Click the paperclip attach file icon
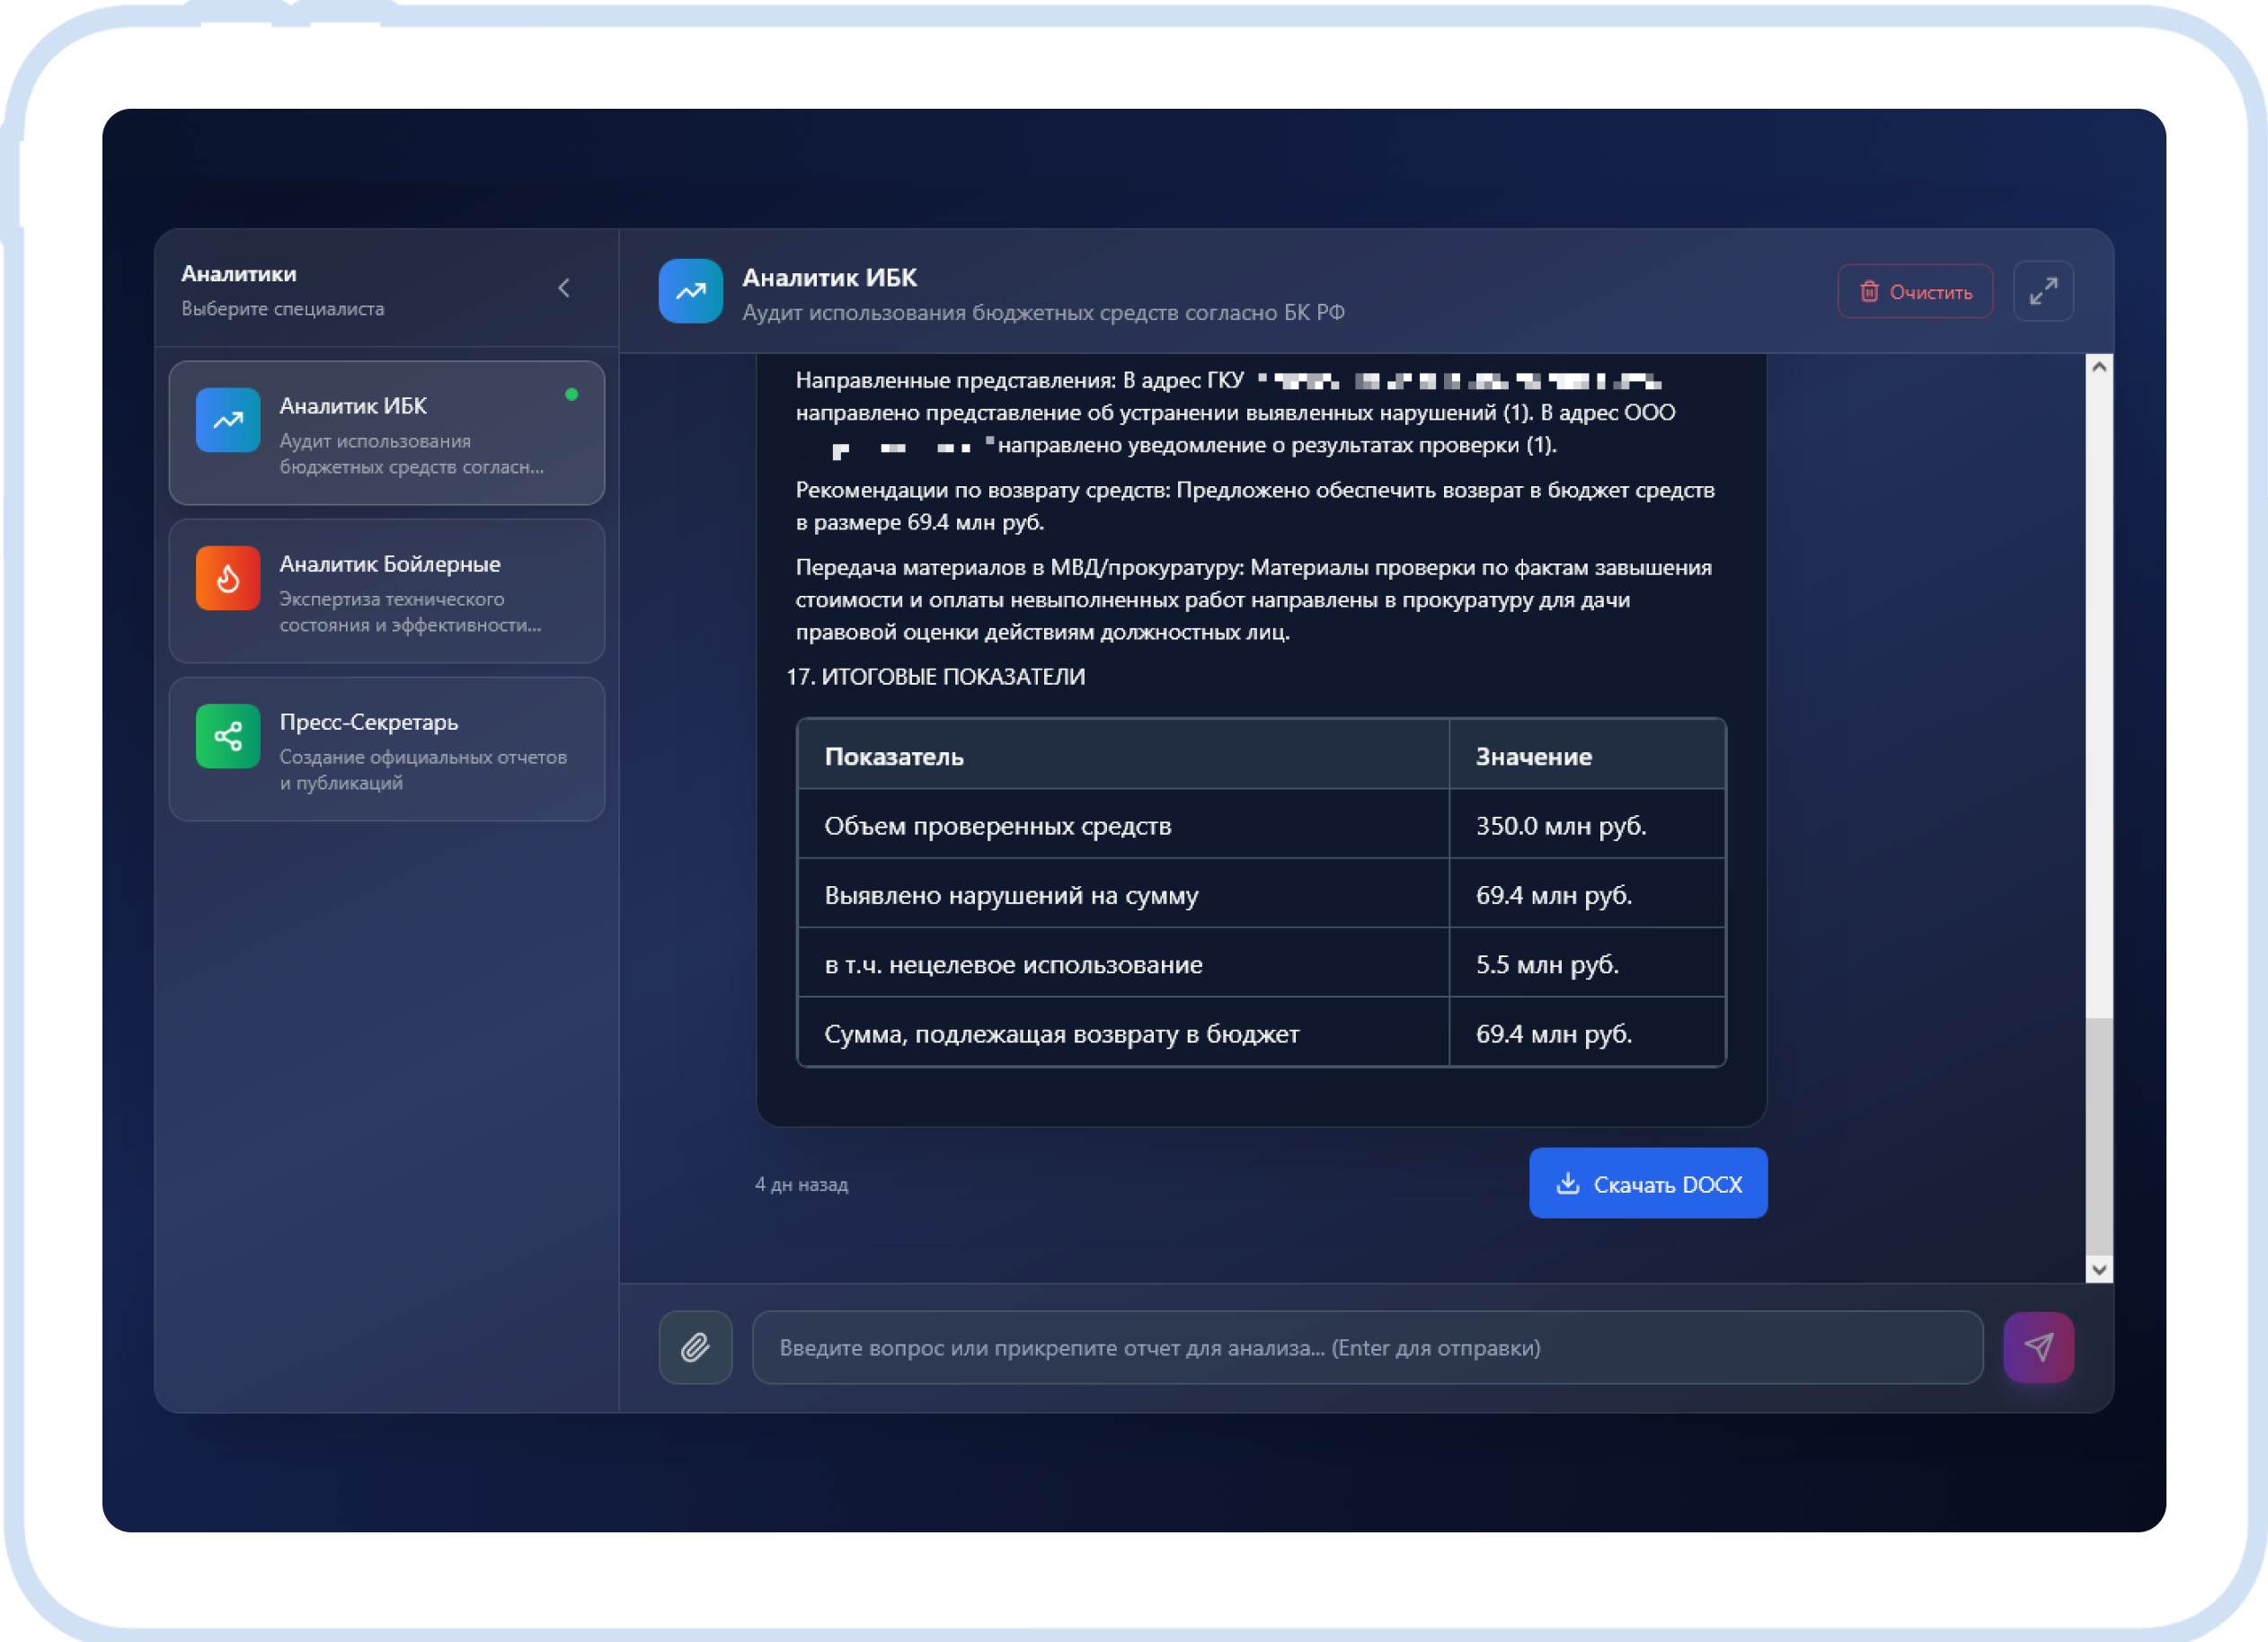The image size is (2268, 1642). click(695, 1347)
